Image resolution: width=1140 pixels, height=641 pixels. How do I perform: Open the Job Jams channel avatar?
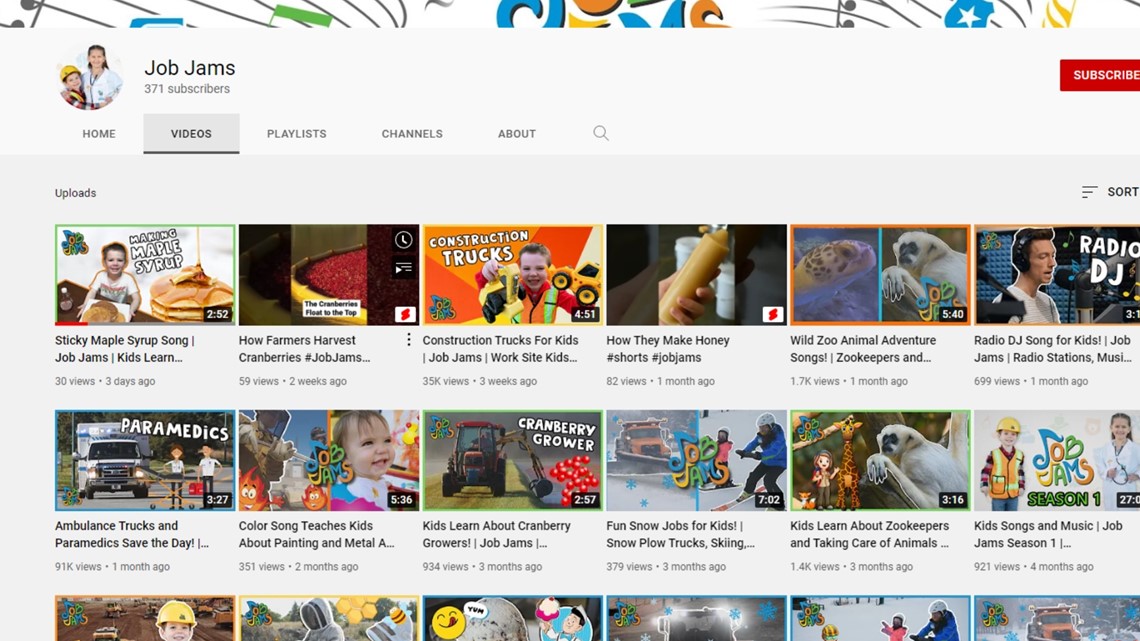click(89, 75)
